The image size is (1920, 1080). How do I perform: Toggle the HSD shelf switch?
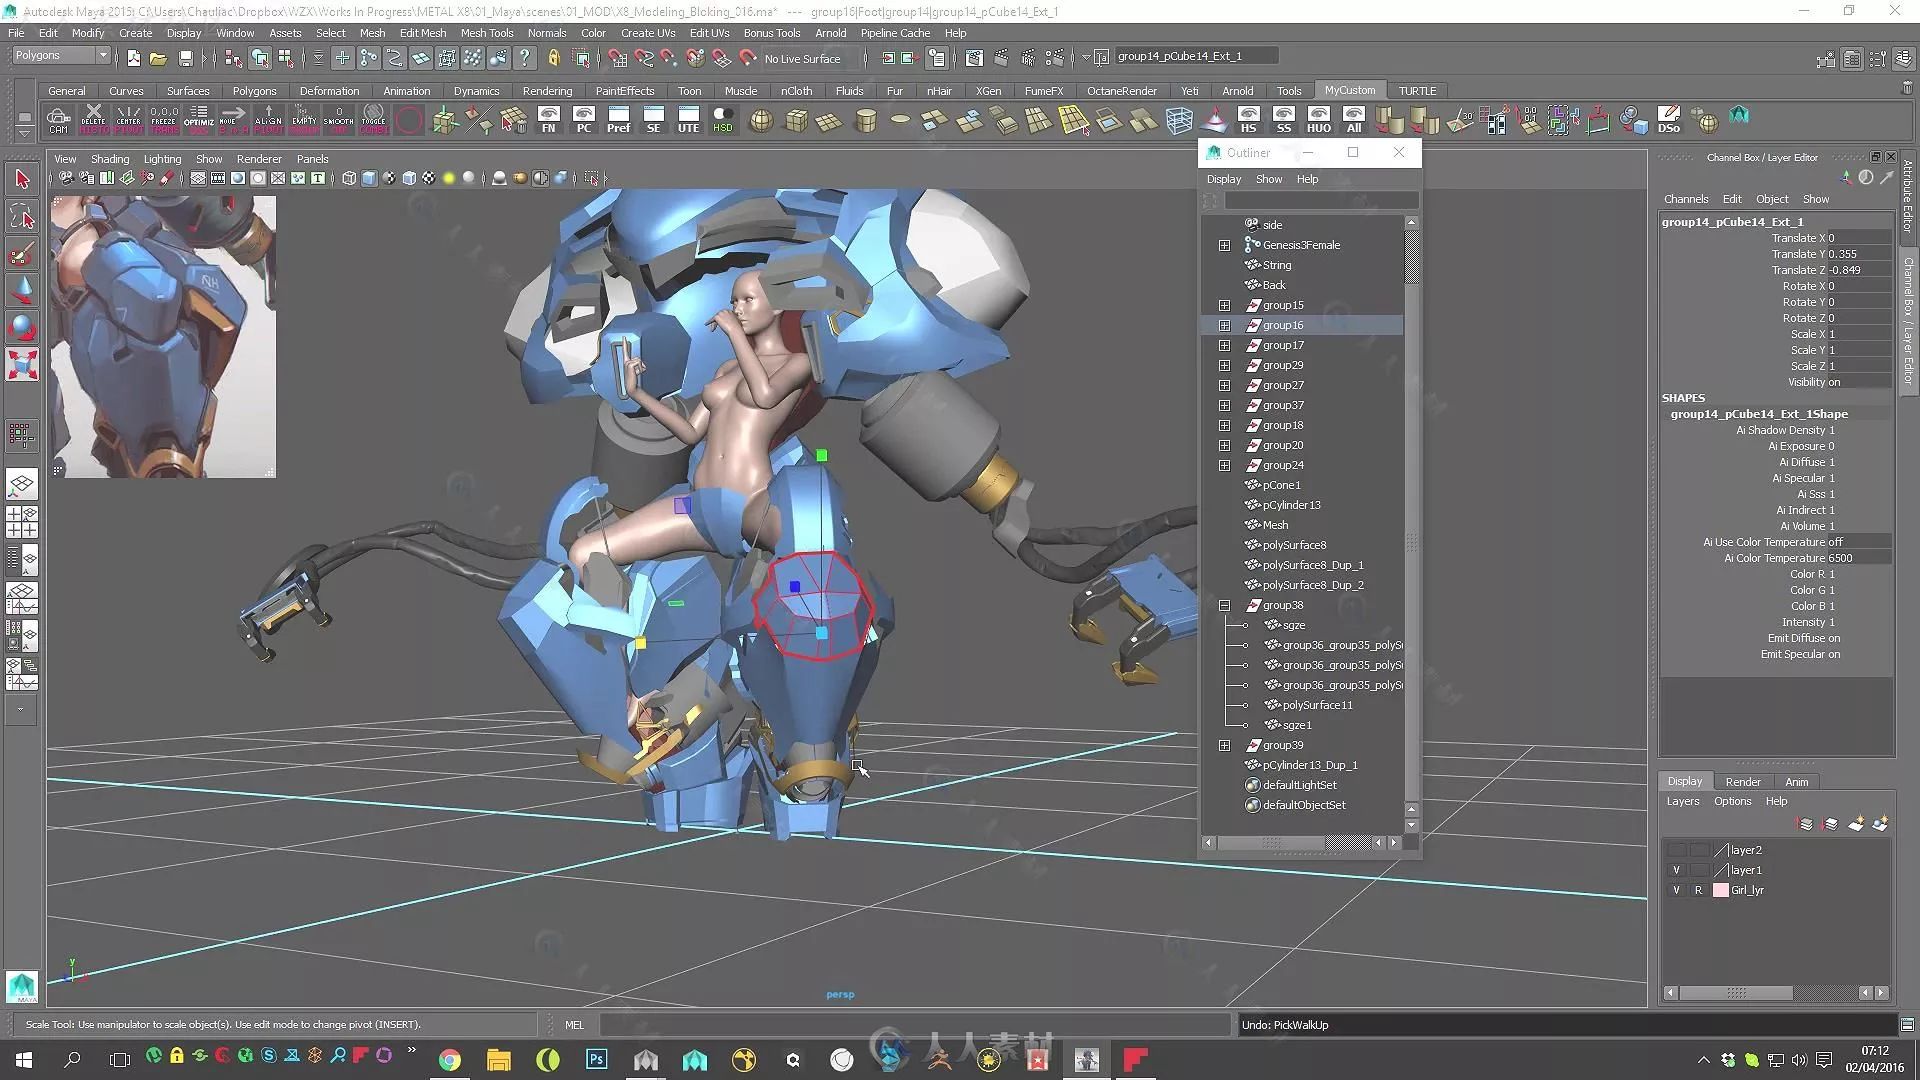click(x=722, y=120)
